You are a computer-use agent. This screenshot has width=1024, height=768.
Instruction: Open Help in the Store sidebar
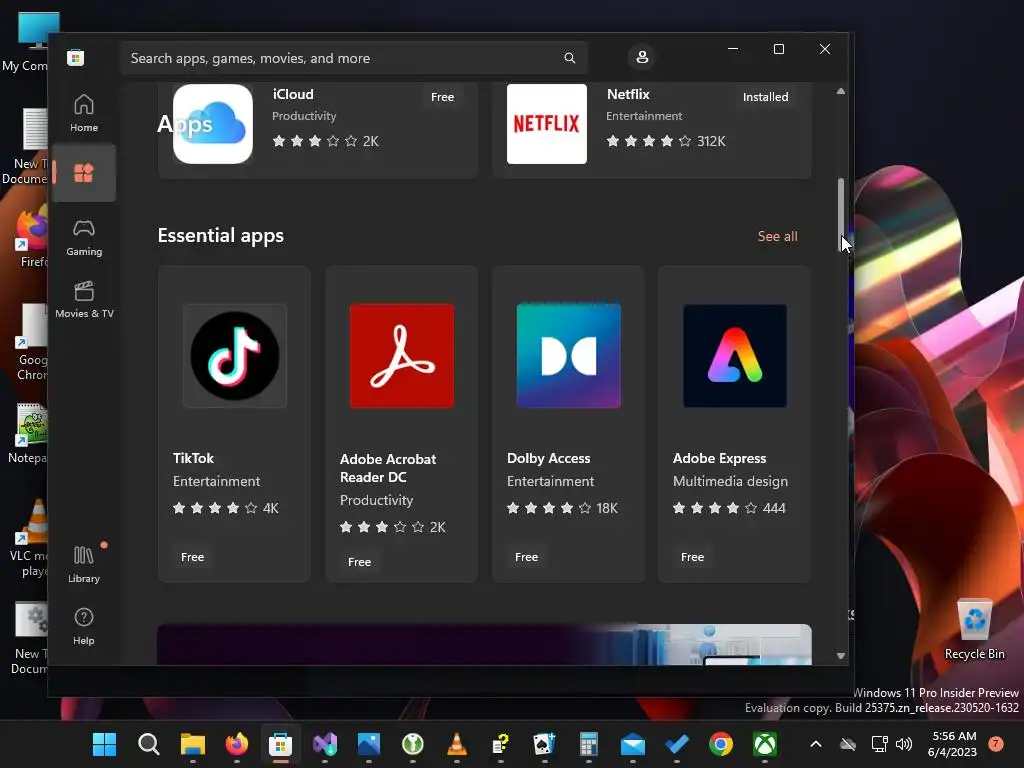[84, 627]
